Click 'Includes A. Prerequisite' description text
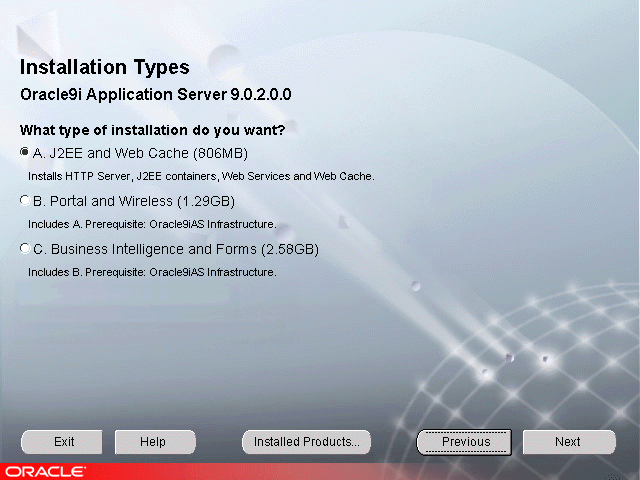 point(152,224)
